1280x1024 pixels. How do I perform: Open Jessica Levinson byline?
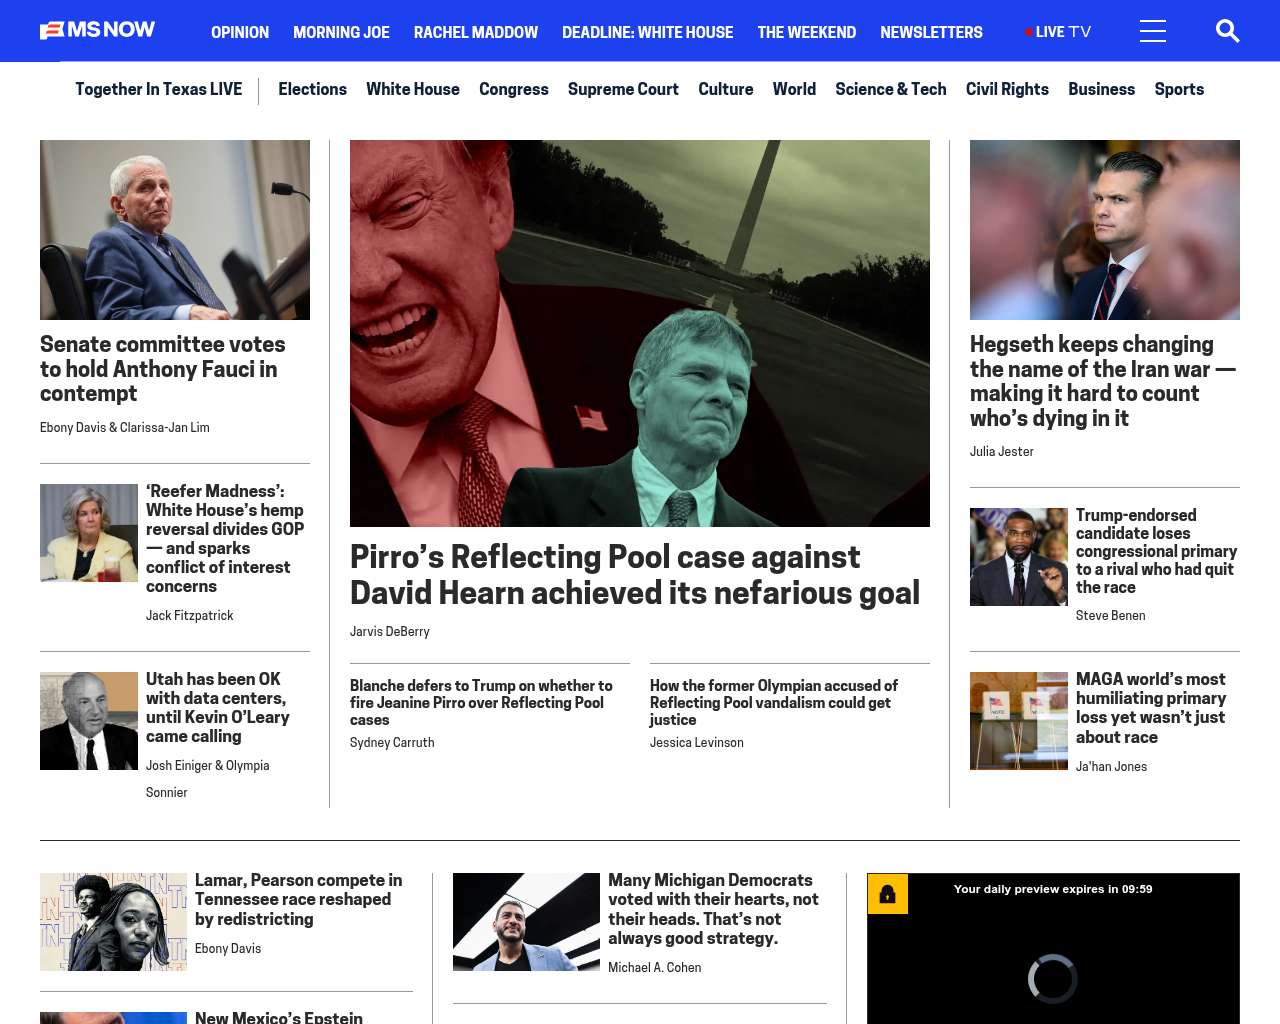tap(697, 742)
